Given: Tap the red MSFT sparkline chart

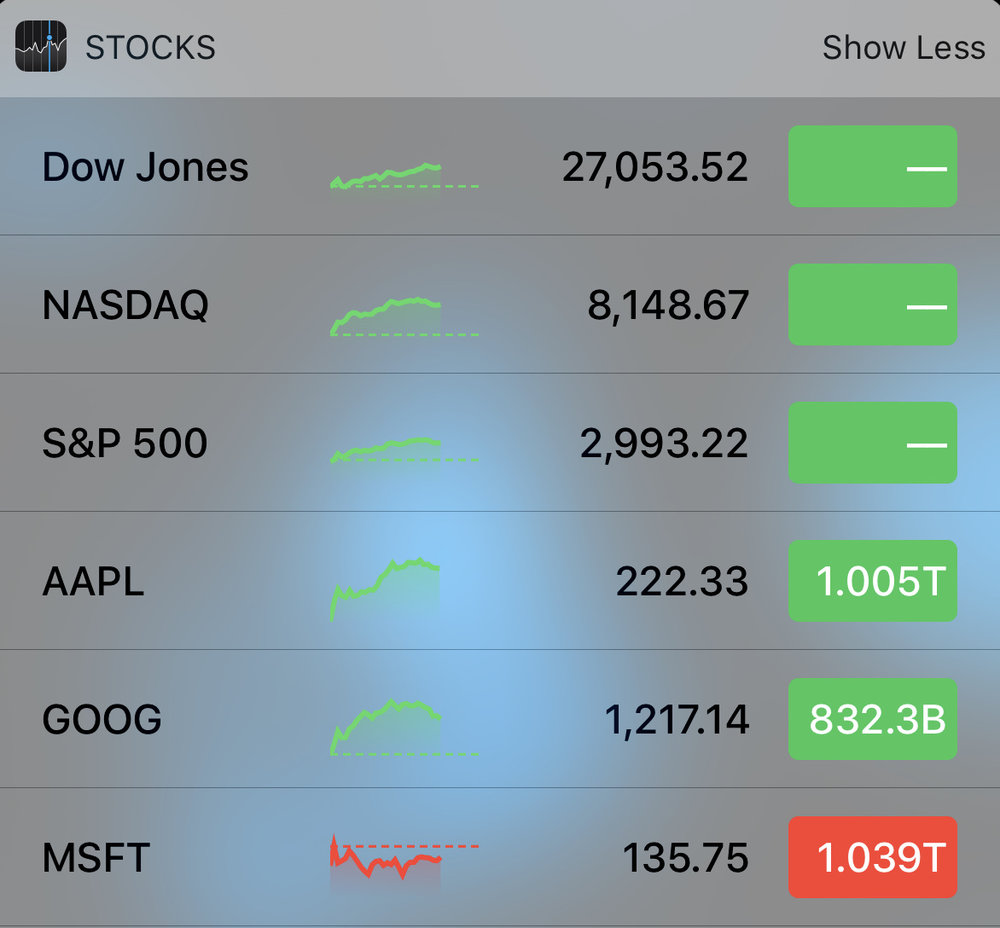Looking at the screenshot, I should click(404, 857).
